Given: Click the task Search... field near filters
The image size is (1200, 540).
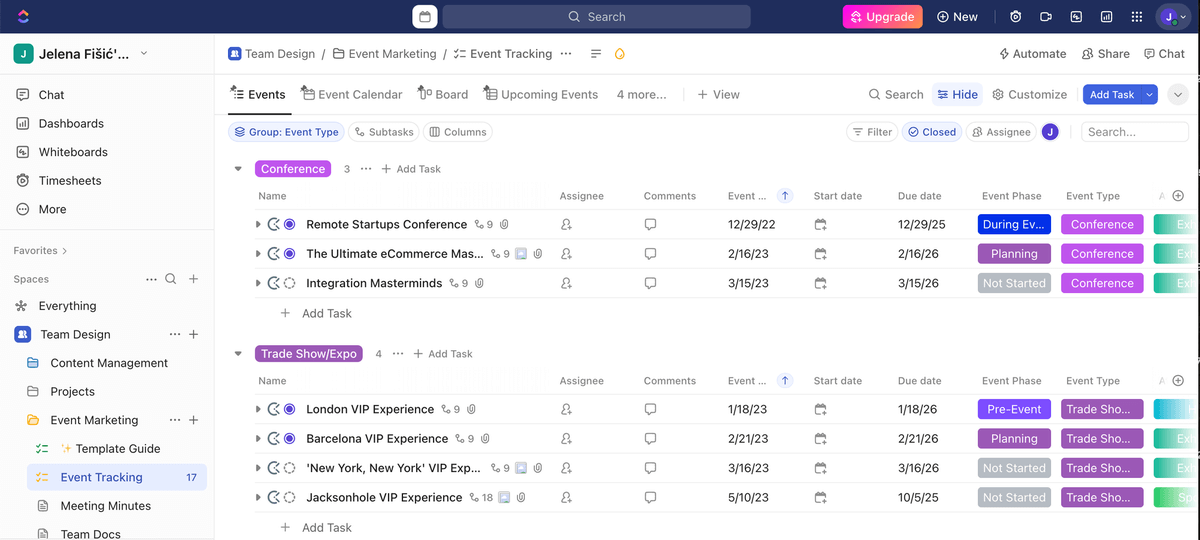Looking at the screenshot, I should click(1135, 132).
